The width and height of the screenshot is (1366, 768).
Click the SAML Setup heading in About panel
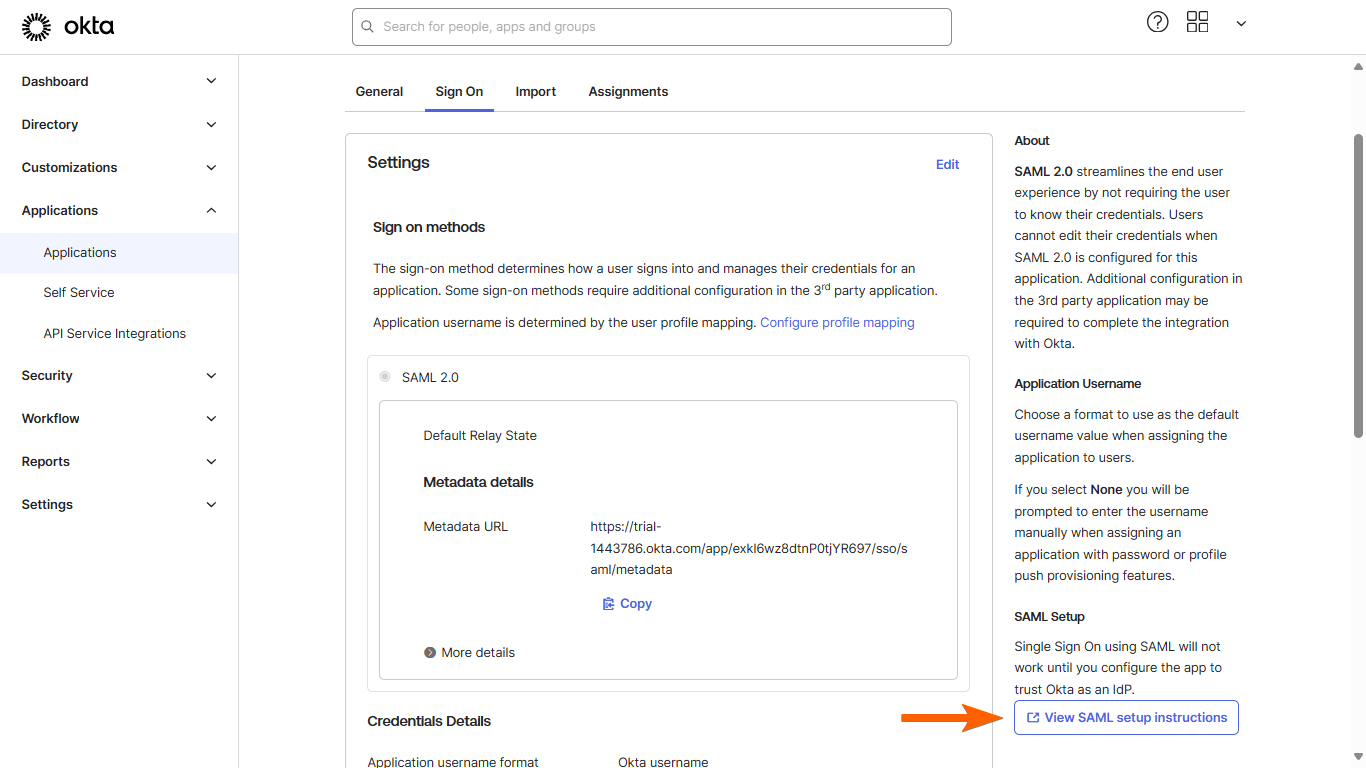pyautogui.click(x=1049, y=616)
